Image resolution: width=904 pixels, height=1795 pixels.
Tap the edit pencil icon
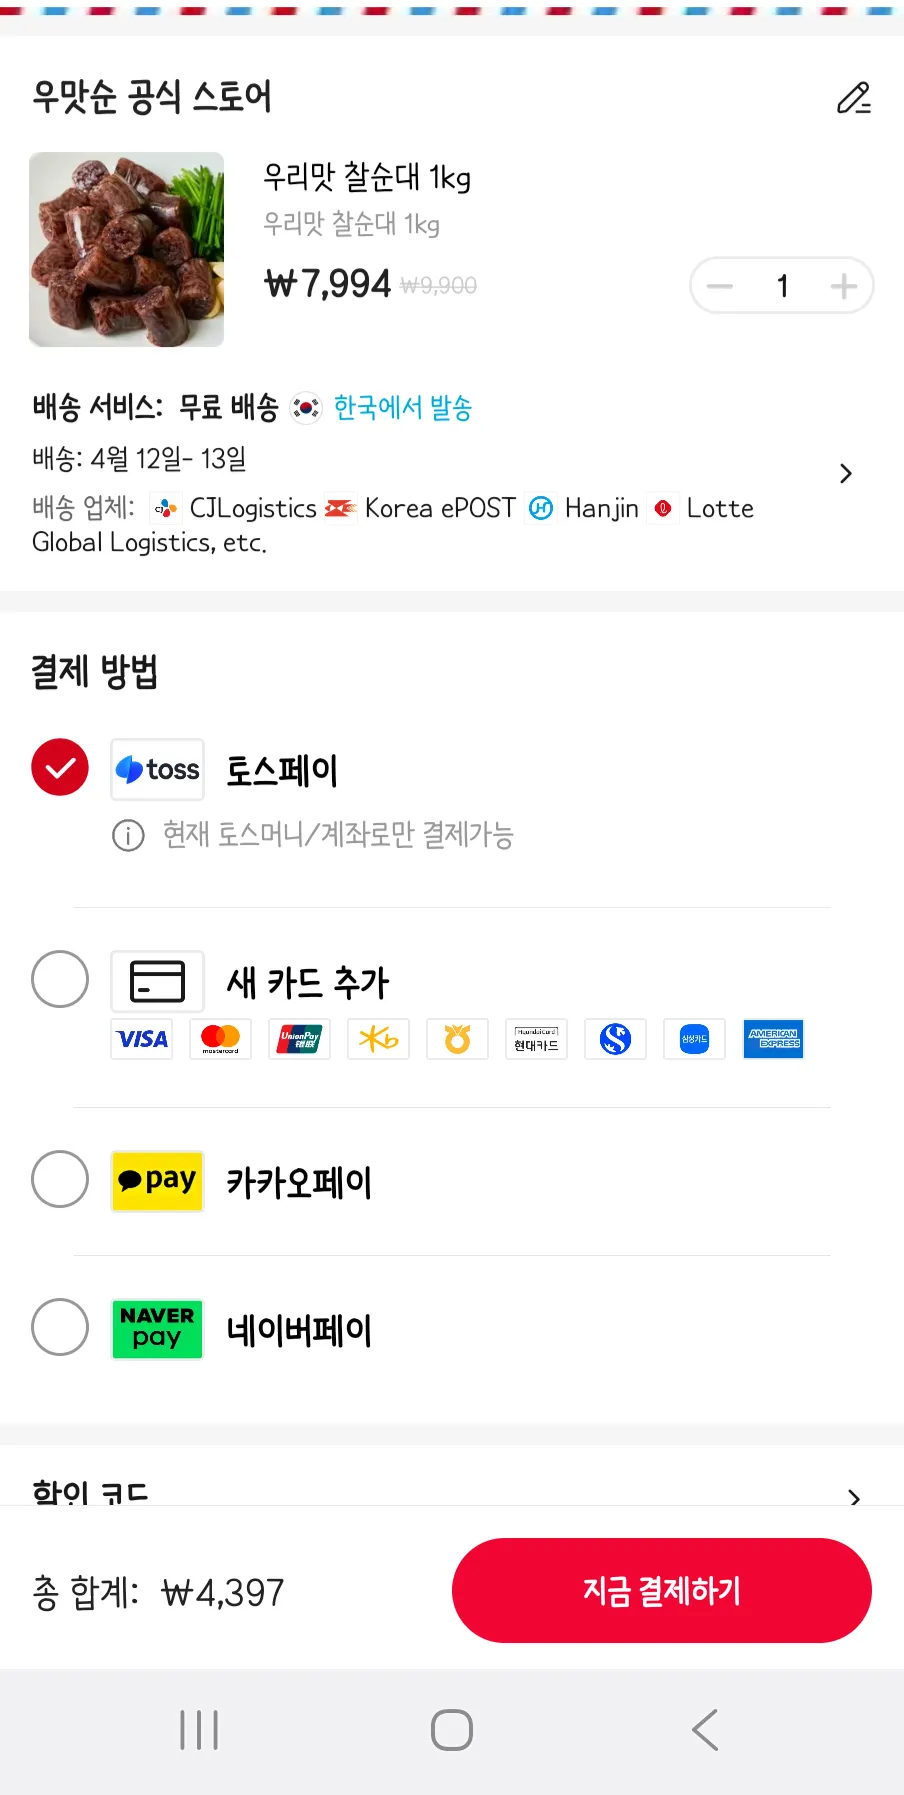click(x=853, y=98)
